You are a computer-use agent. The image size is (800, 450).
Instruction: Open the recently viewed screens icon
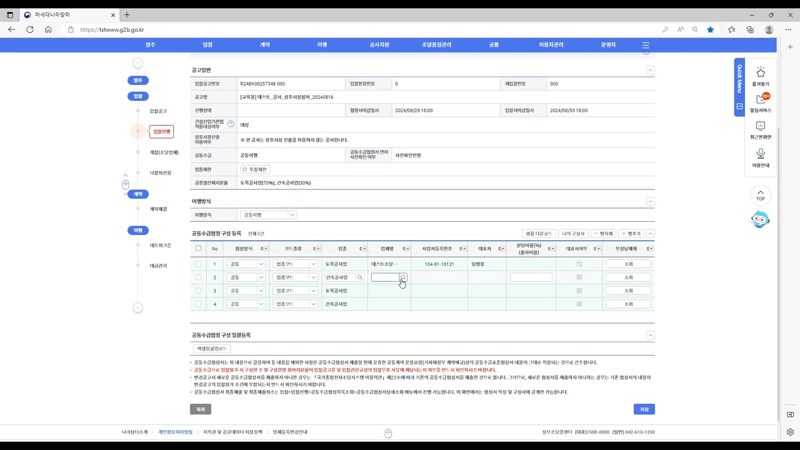click(x=760, y=126)
